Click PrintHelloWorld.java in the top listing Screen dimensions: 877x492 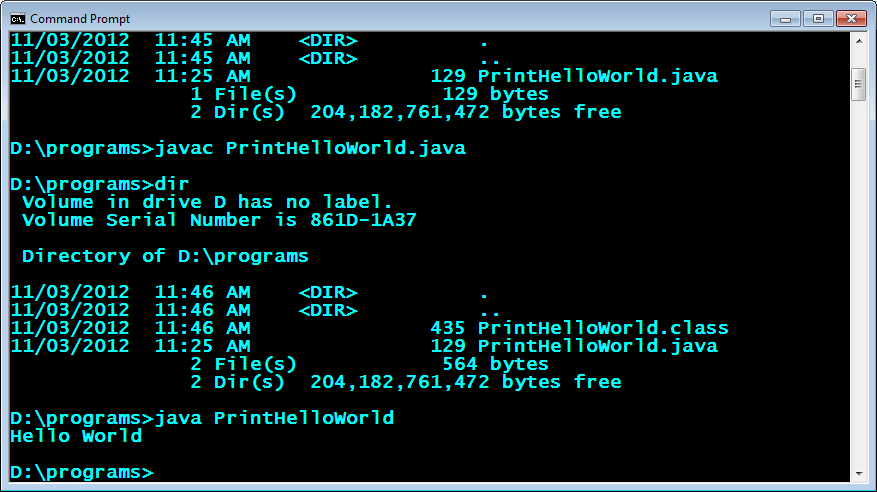click(x=597, y=76)
